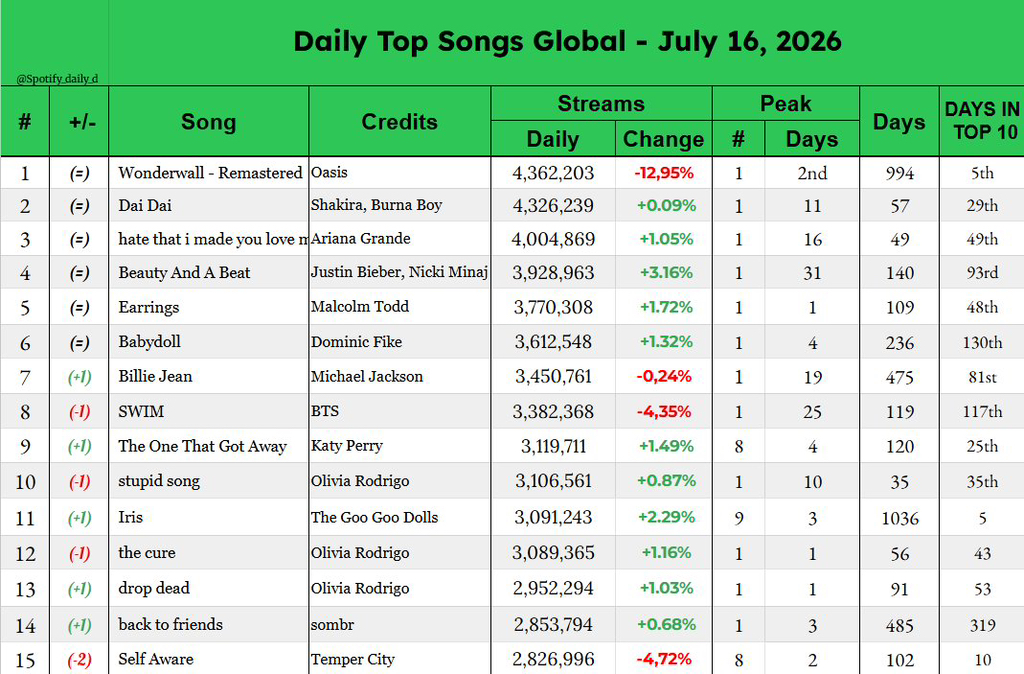The image size is (1024, 674).
Task: Select the DAYS IN TOP 10 header
Action: click(x=982, y=121)
